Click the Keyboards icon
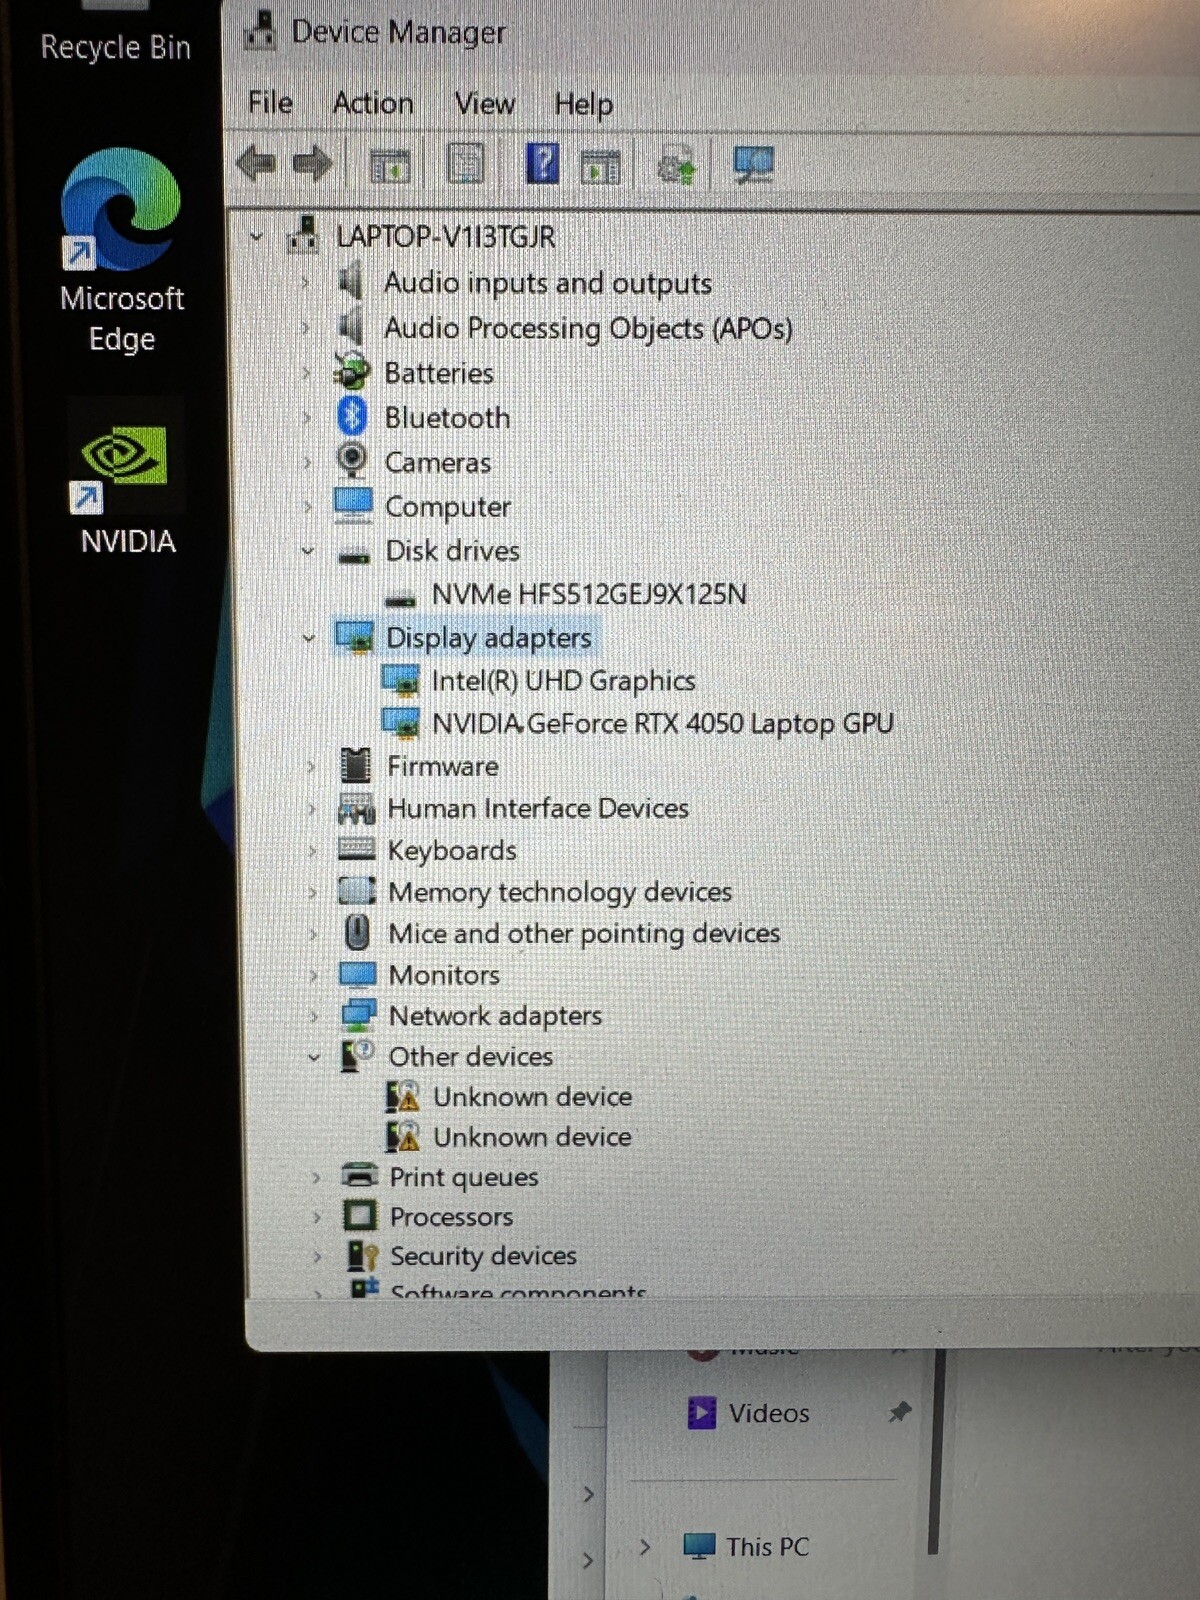The width and height of the screenshot is (1200, 1600). (x=357, y=849)
